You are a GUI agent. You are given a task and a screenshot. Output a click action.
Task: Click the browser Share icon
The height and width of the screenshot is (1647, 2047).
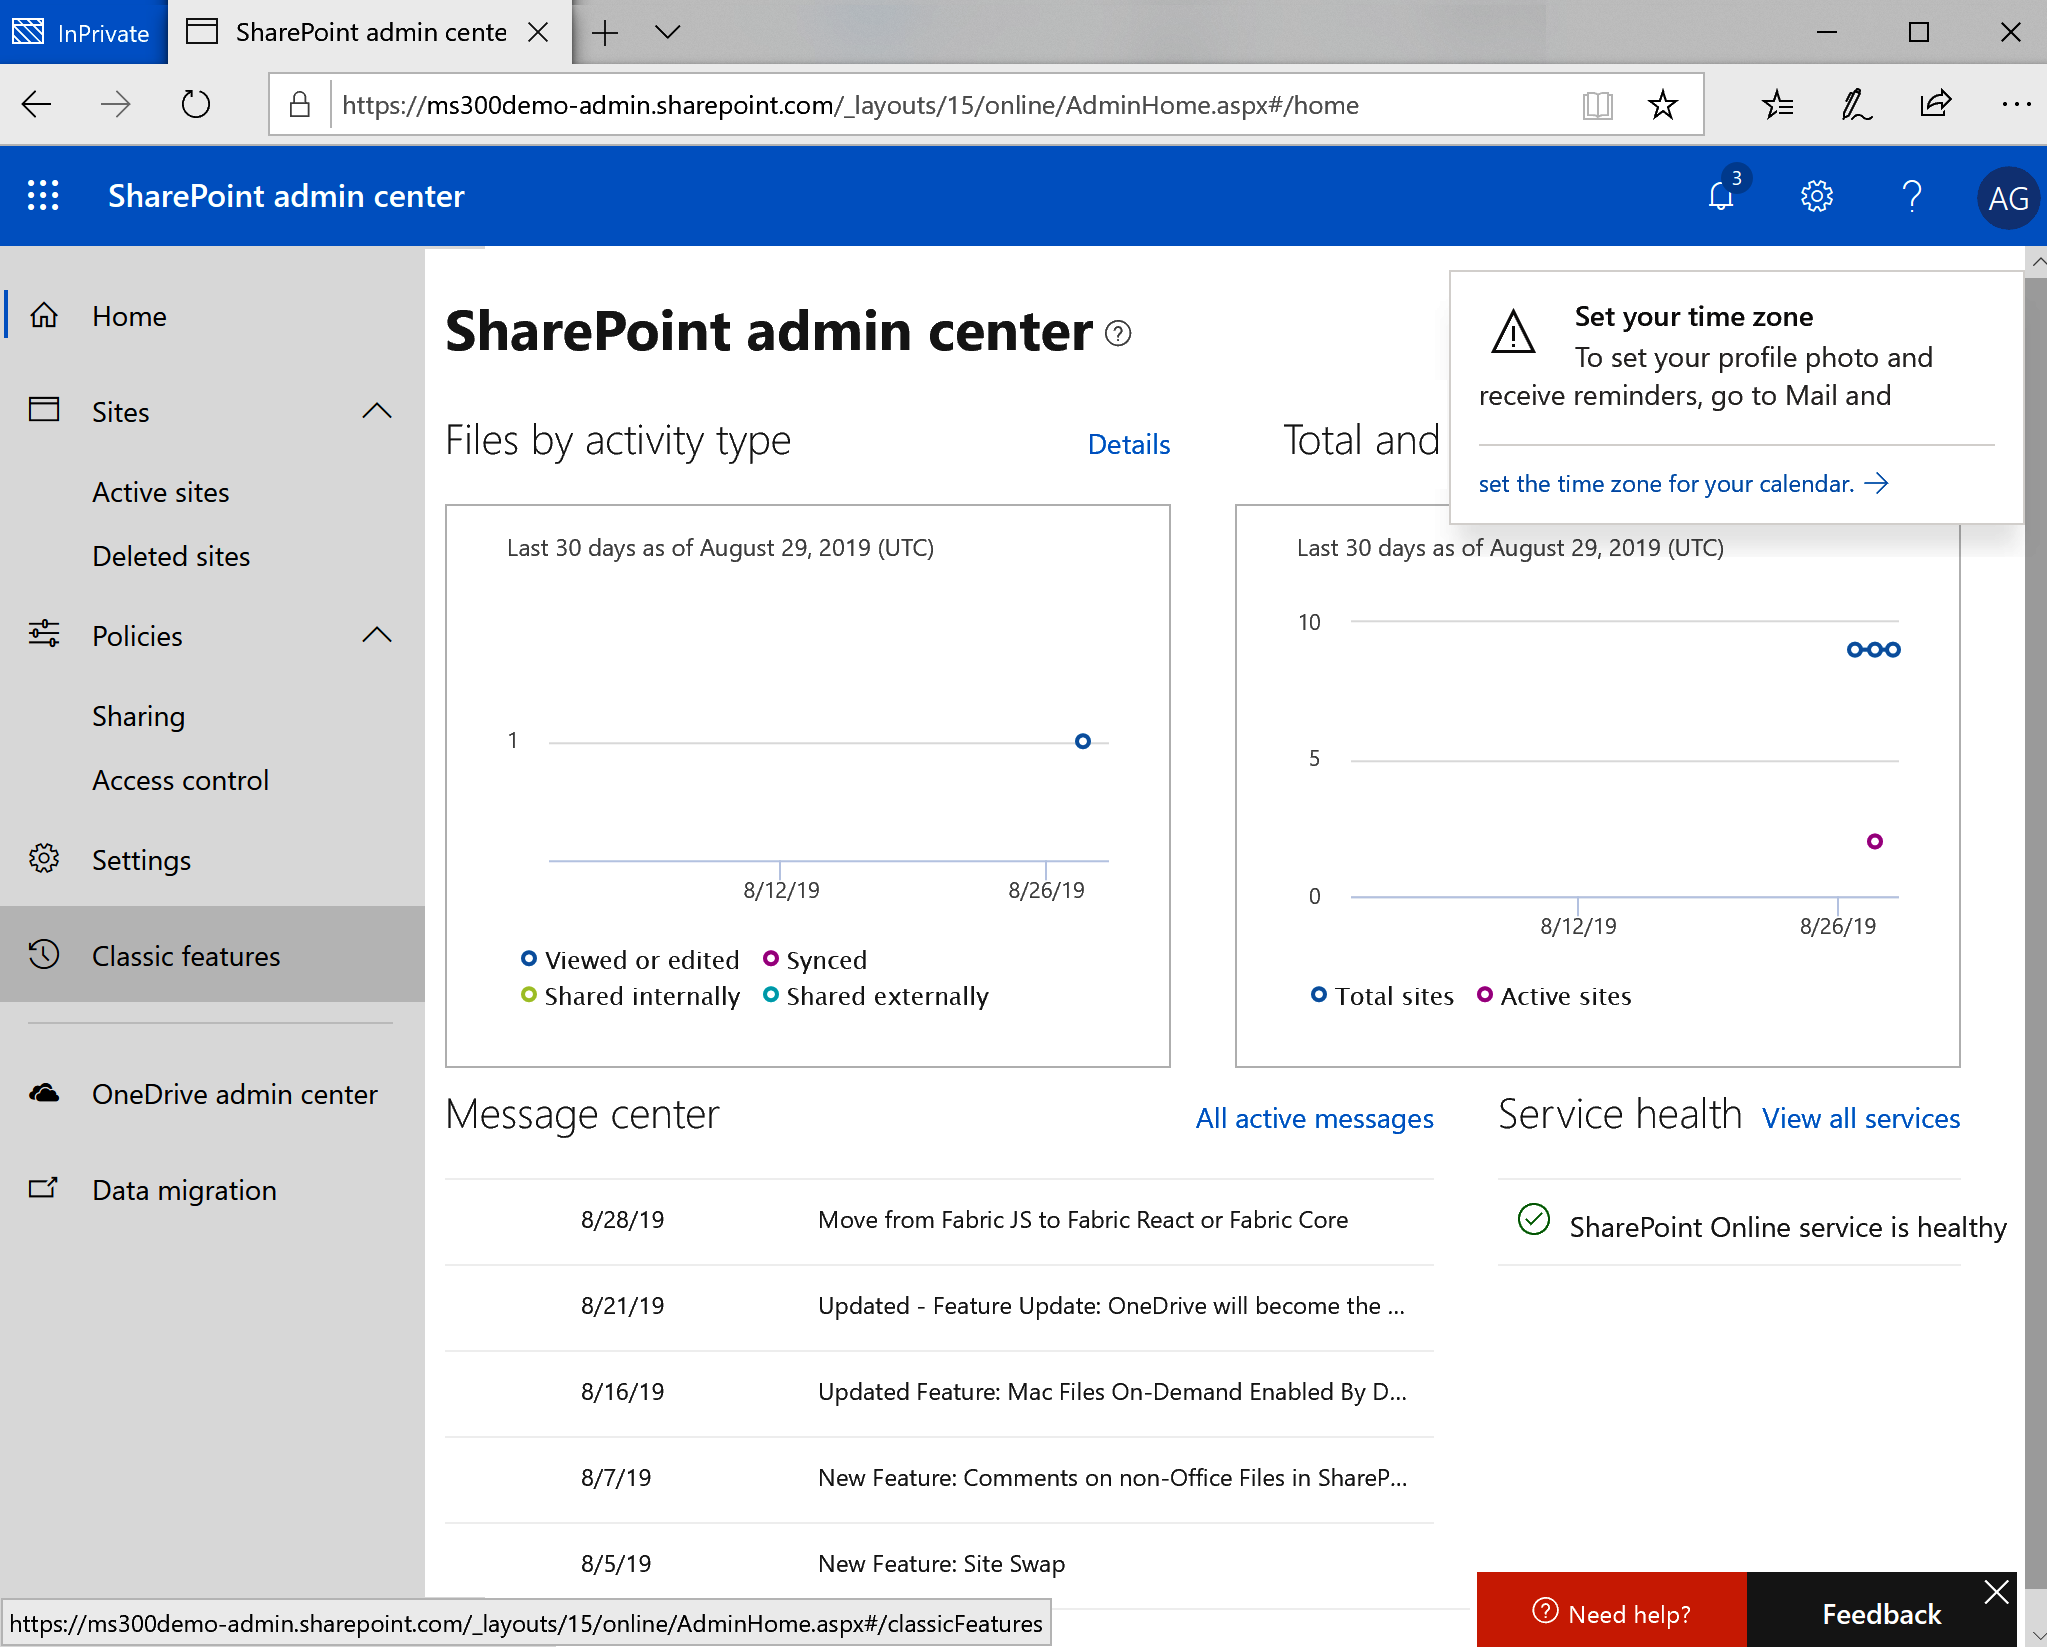[1935, 104]
